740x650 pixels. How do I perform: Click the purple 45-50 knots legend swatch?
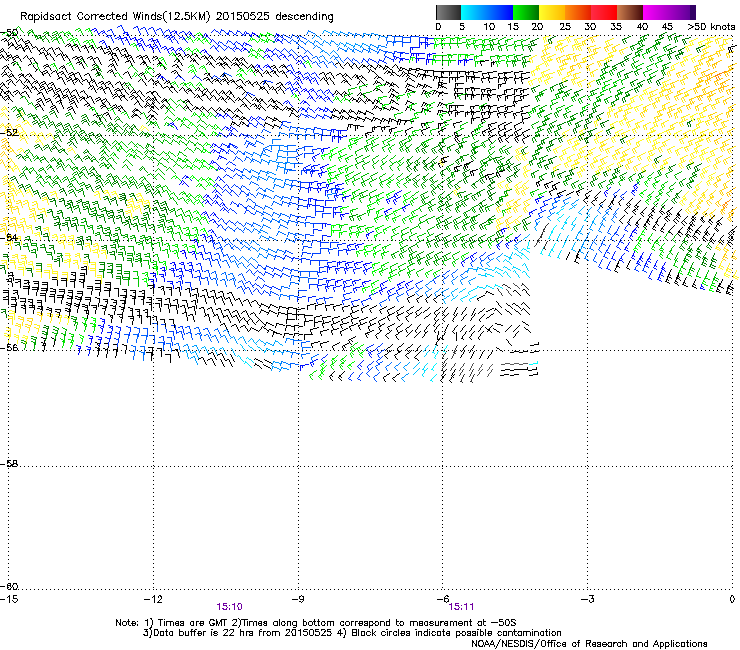click(x=682, y=12)
